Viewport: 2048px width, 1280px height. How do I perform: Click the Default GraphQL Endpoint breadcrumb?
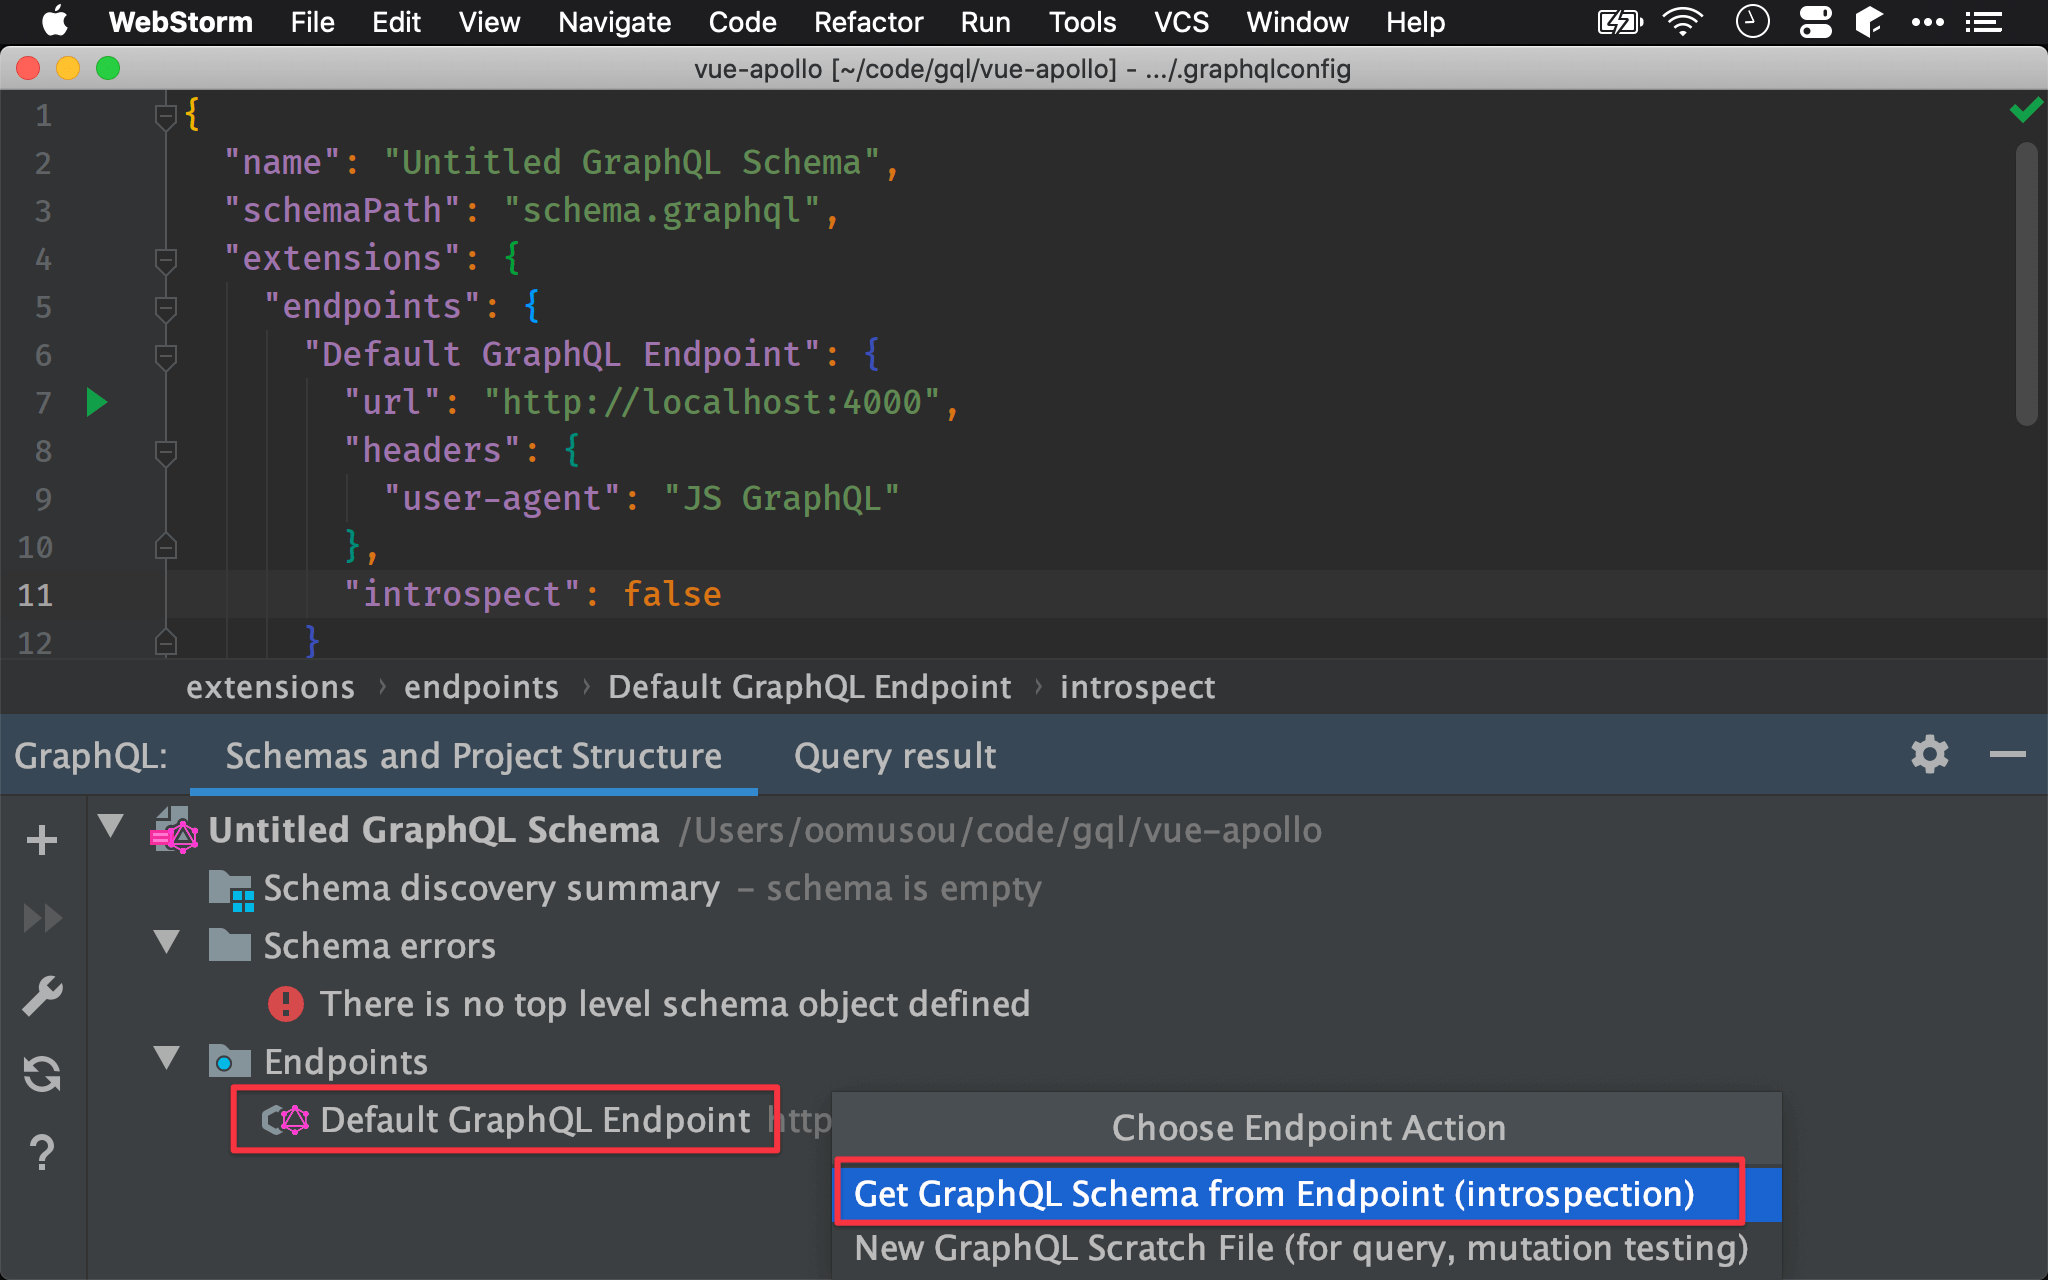click(810, 687)
